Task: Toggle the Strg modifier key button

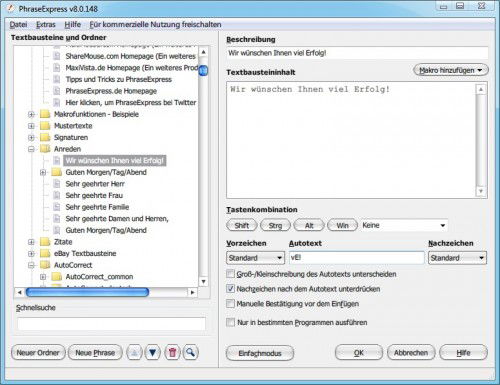Action: (275, 225)
